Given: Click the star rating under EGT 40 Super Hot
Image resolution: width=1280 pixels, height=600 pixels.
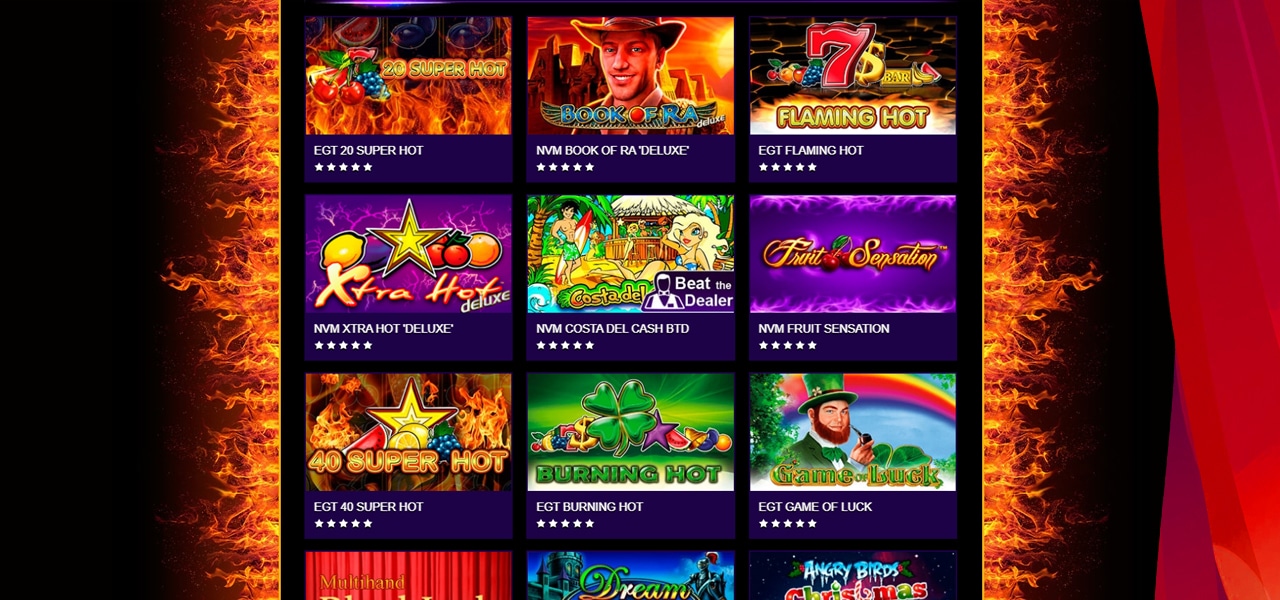Looking at the screenshot, I should [x=343, y=523].
